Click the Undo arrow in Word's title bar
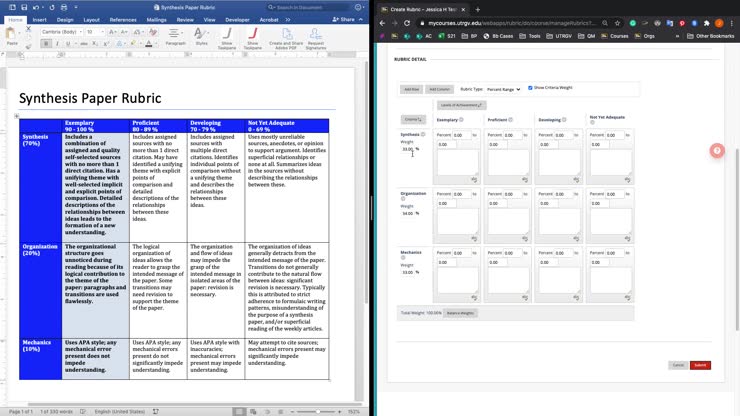The image size is (740, 416). pyautogui.click(x=36, y=8)
